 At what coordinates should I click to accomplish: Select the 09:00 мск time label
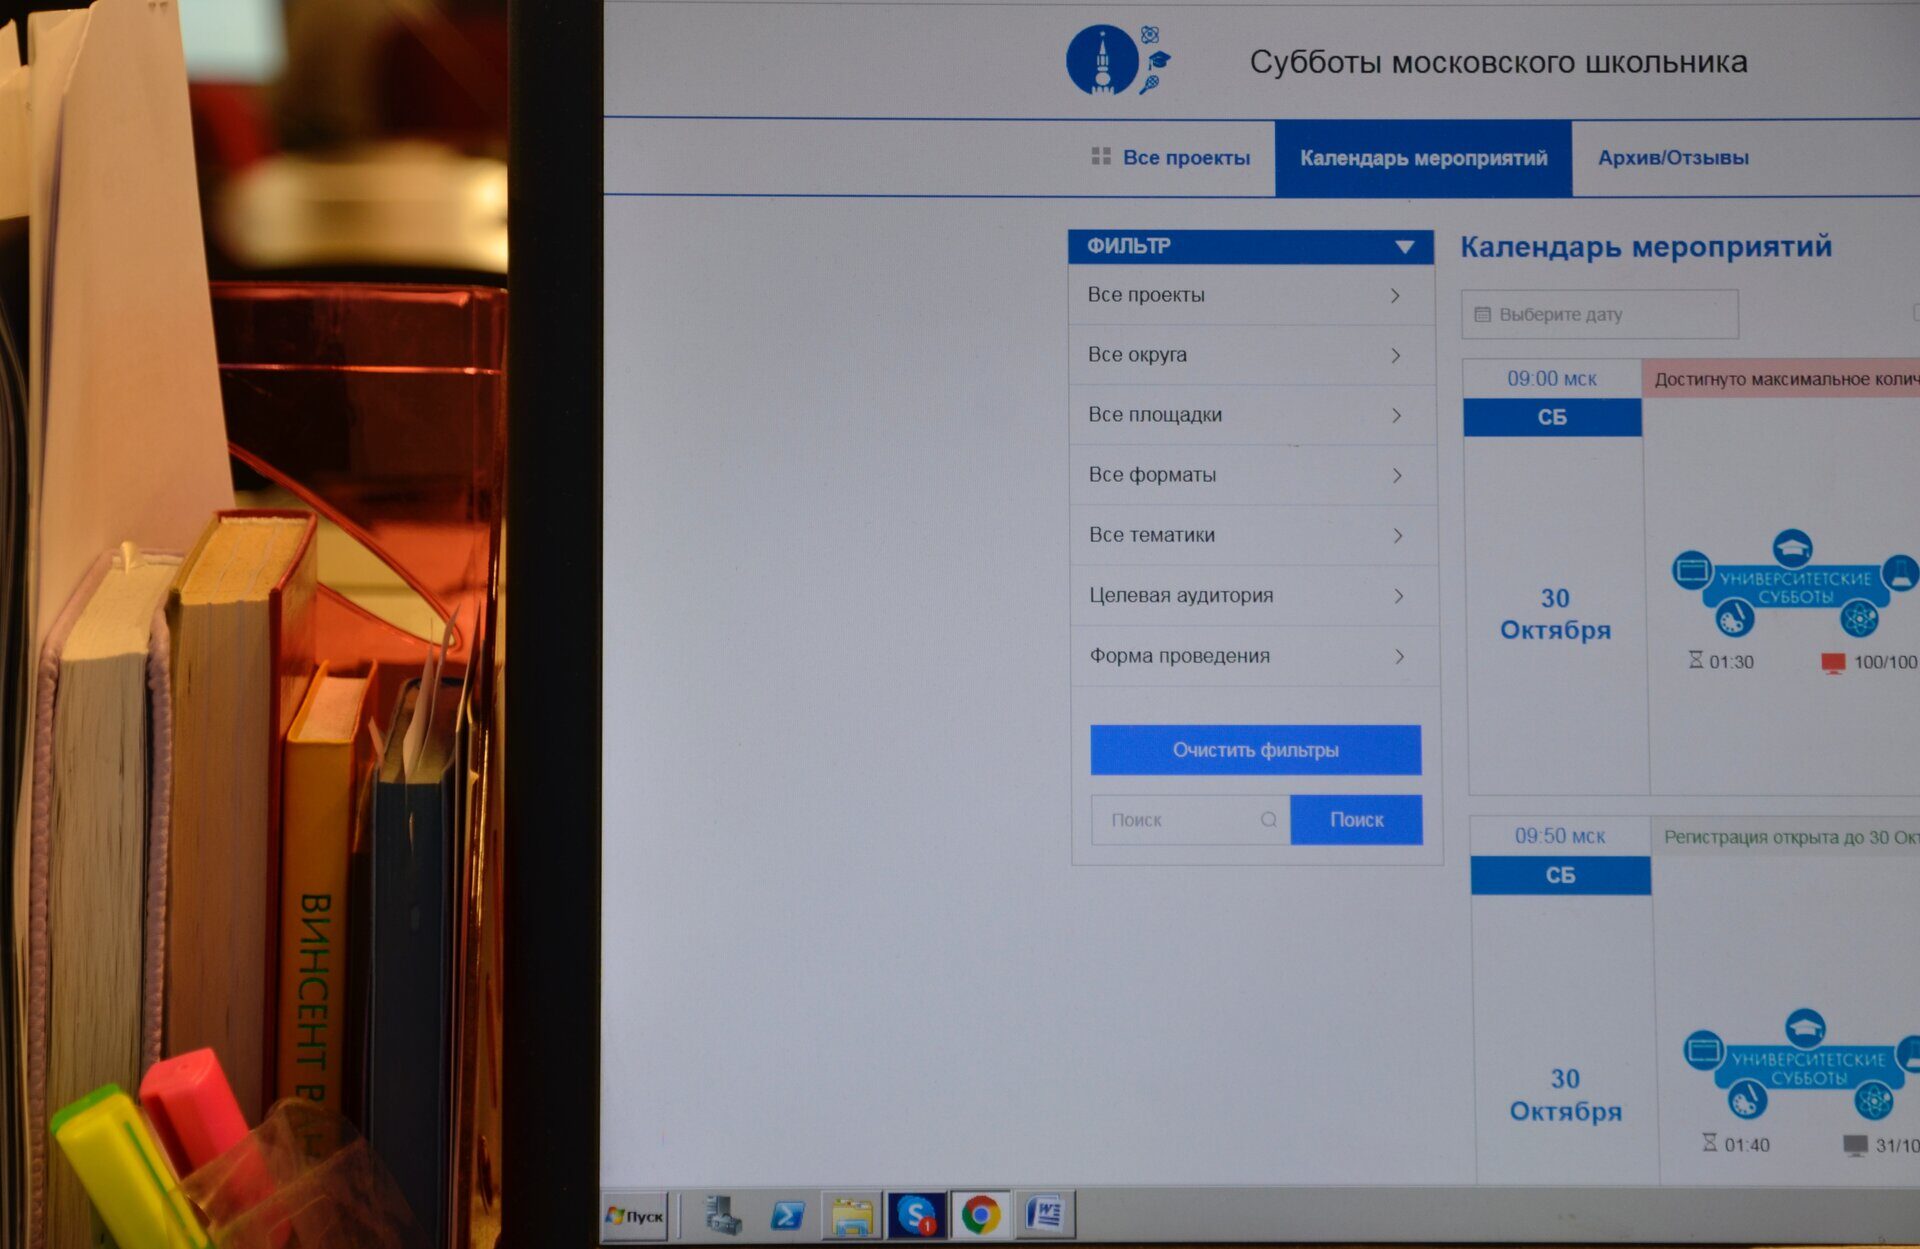pos(1552,379)
